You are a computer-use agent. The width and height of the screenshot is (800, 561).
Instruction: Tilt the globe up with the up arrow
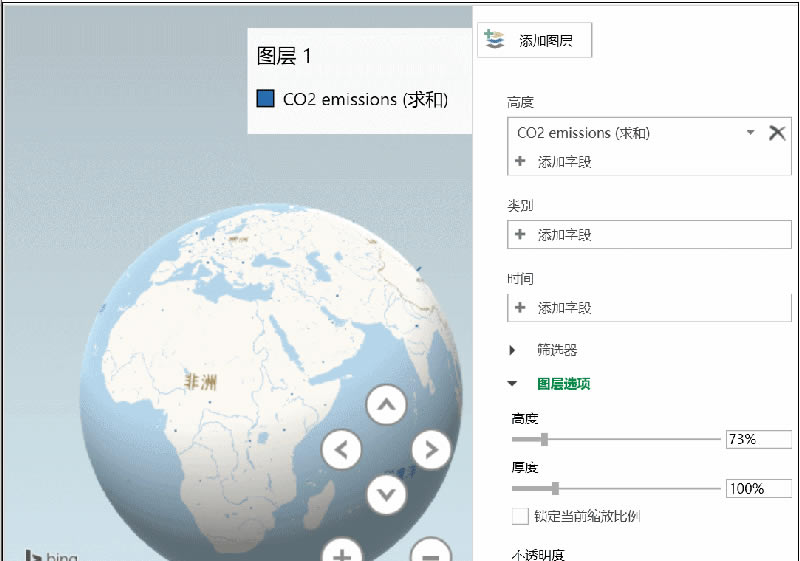386,406
